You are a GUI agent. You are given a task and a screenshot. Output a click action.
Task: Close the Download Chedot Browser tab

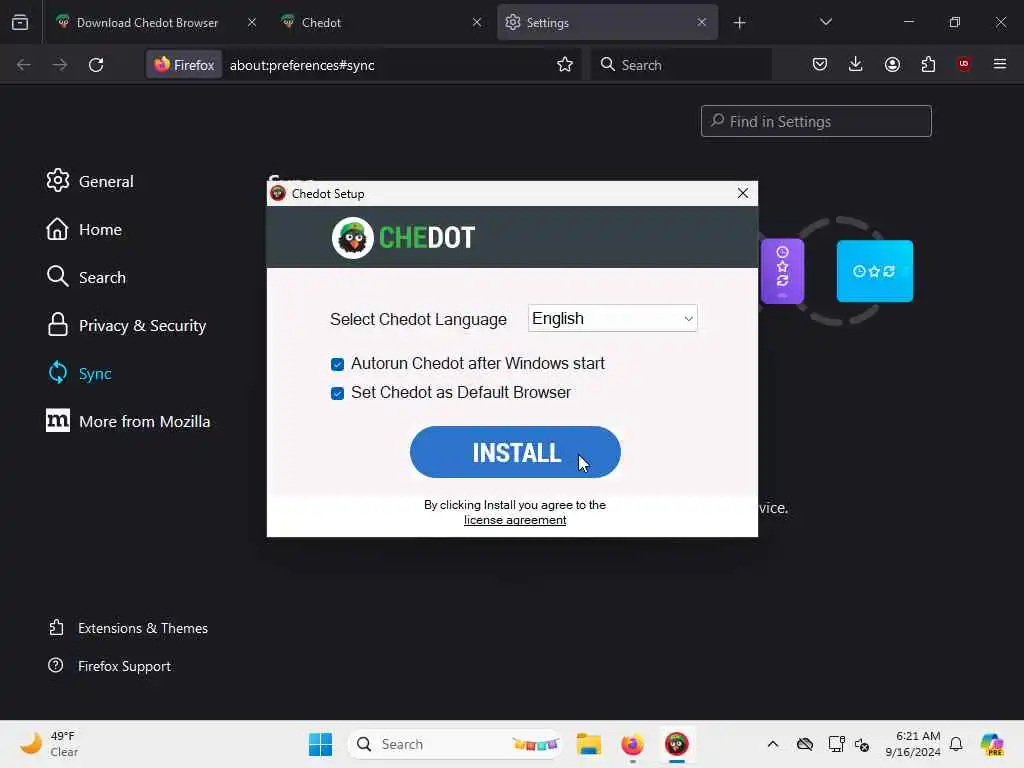tap(251, 22)
